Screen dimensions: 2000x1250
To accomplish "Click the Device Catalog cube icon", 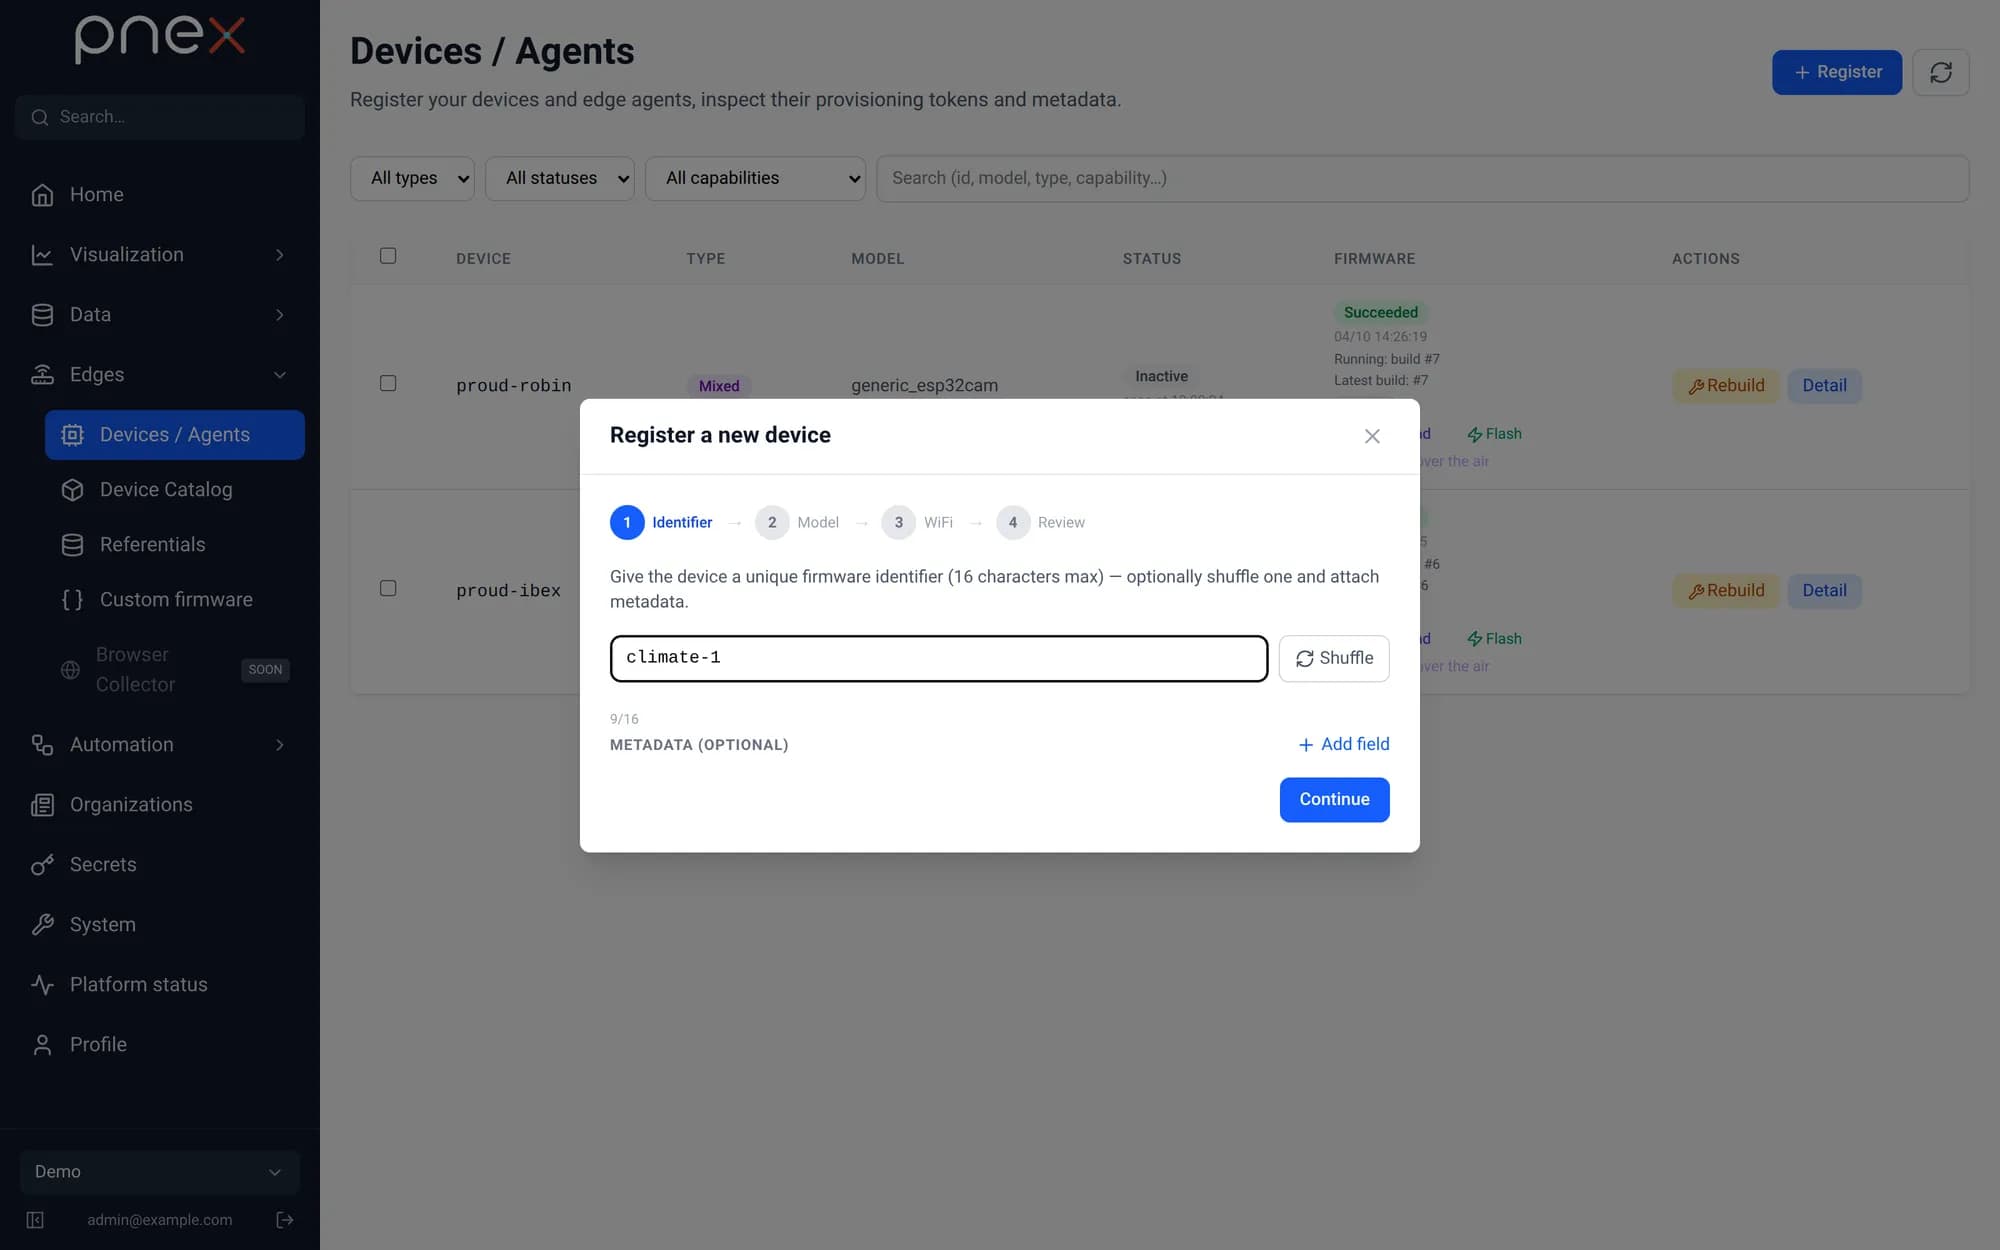I will pos(72,490).
